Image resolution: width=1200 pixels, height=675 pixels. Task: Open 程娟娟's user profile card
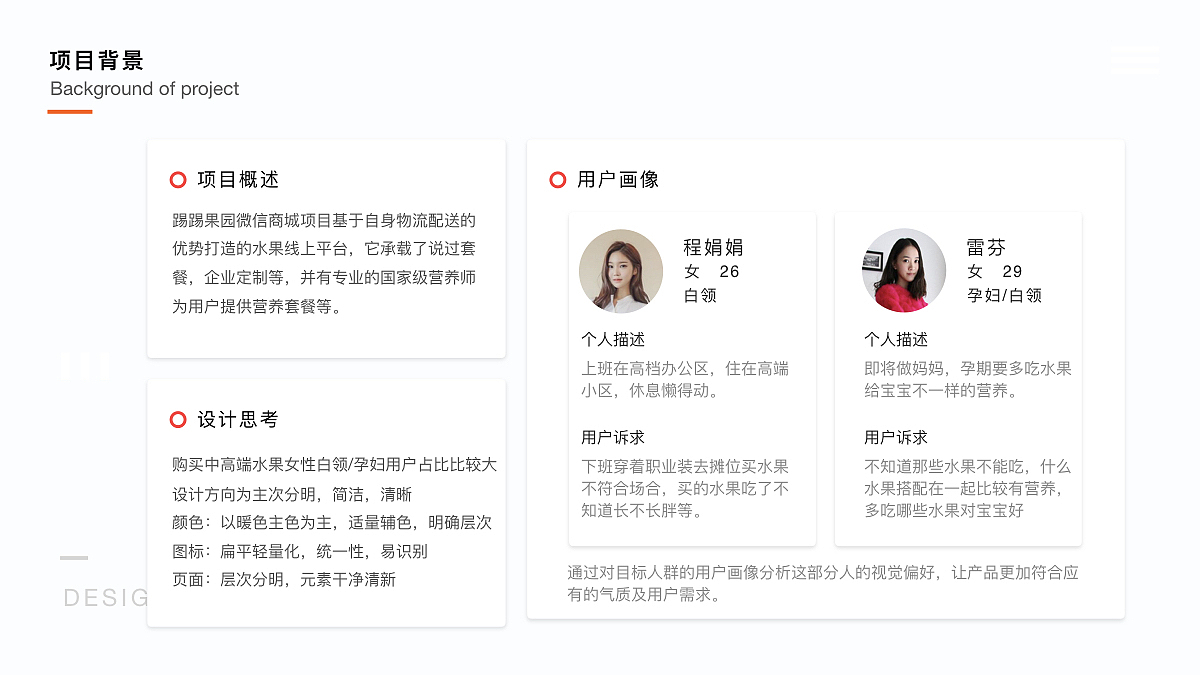[691, 378]
